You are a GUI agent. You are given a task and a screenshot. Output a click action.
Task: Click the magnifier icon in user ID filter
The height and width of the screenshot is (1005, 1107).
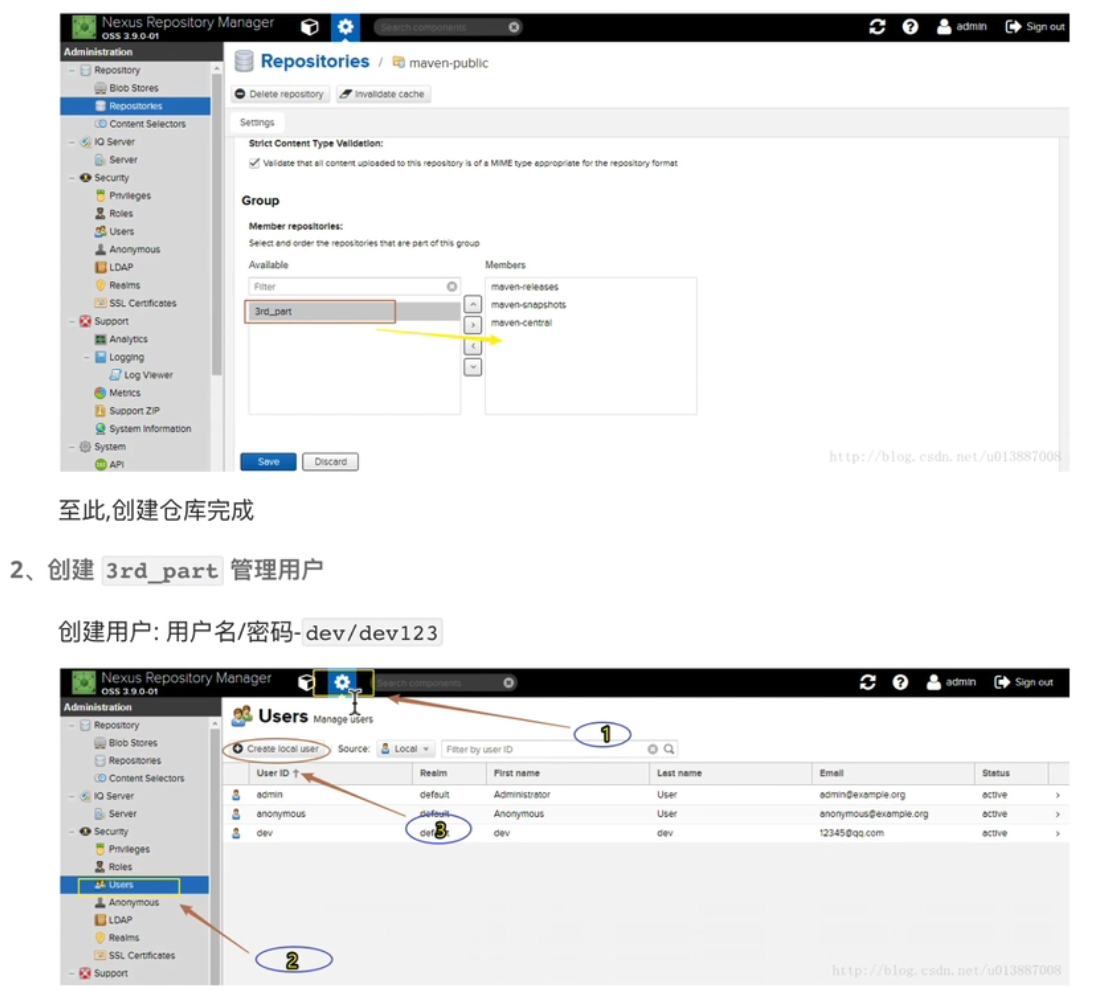669,750
